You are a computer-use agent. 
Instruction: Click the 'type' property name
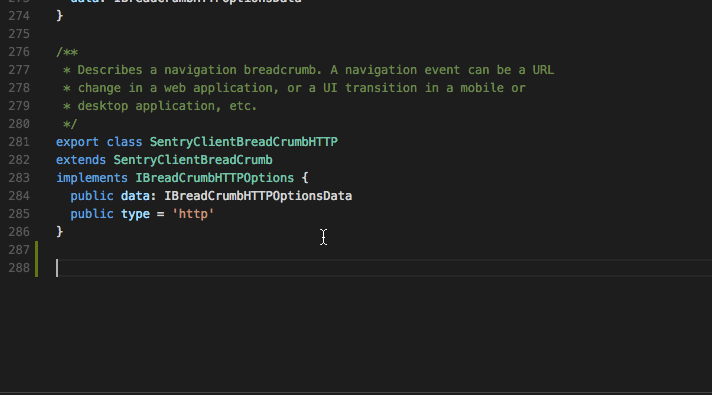click(x=135, y=214)
